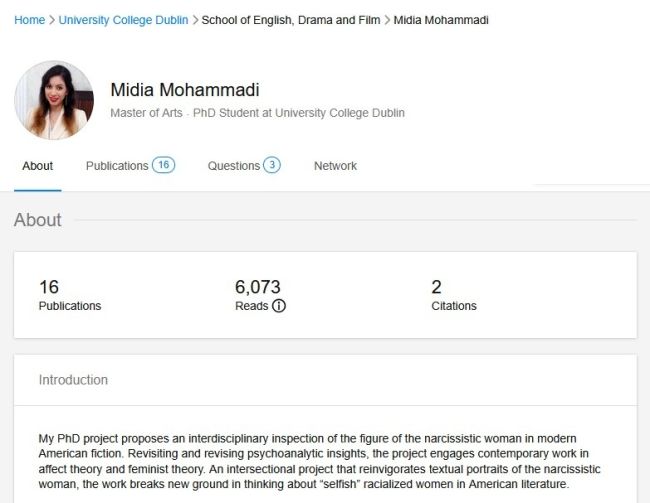
Task: Open Midia Mohammadi's profile photo
Action: (x=53, y=100)
